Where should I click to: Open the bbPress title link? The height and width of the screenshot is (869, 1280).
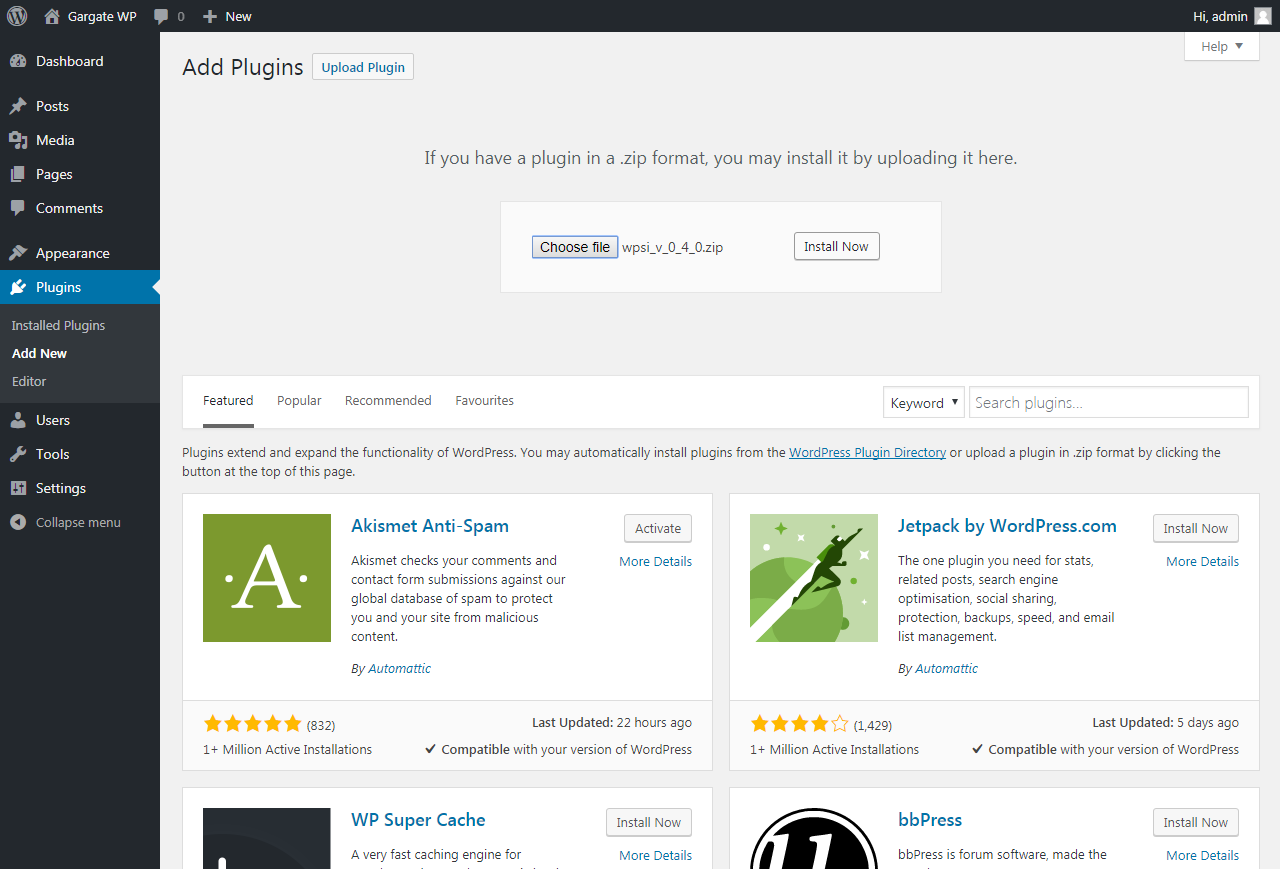tap(930, 820)
